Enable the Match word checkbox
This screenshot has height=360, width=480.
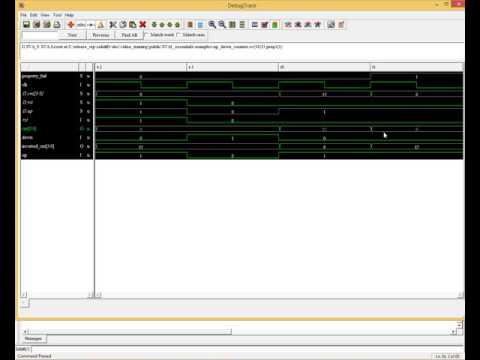pos(146,35)
